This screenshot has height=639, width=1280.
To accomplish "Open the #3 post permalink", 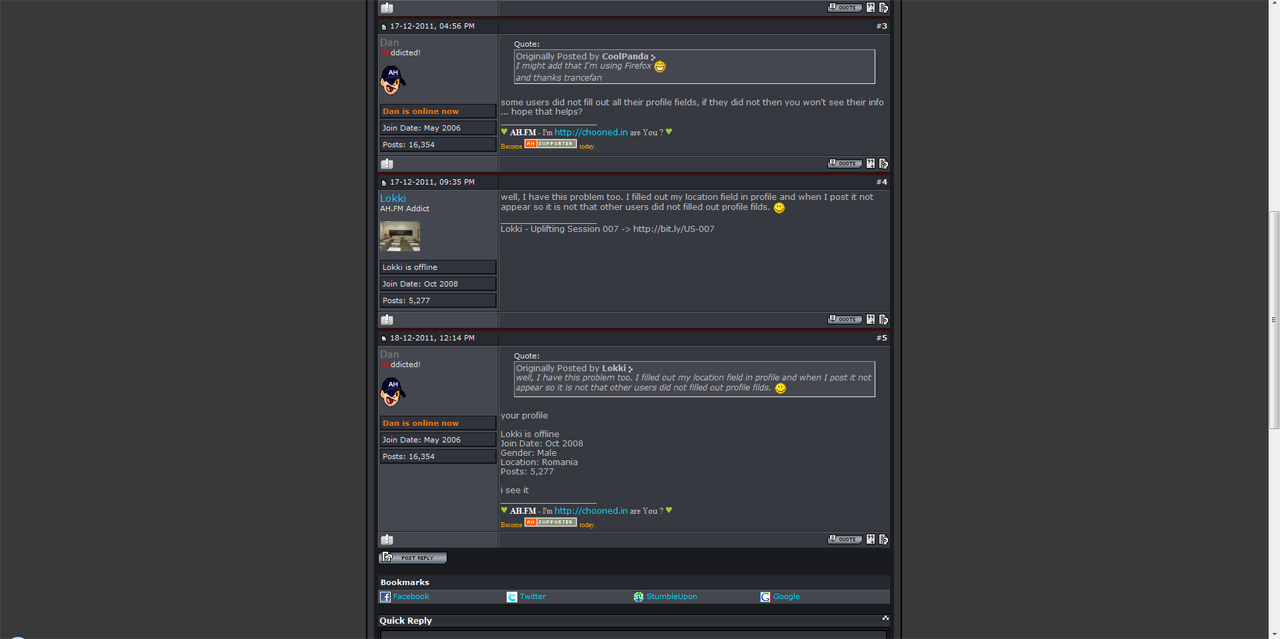I will [x=883, y=26].
